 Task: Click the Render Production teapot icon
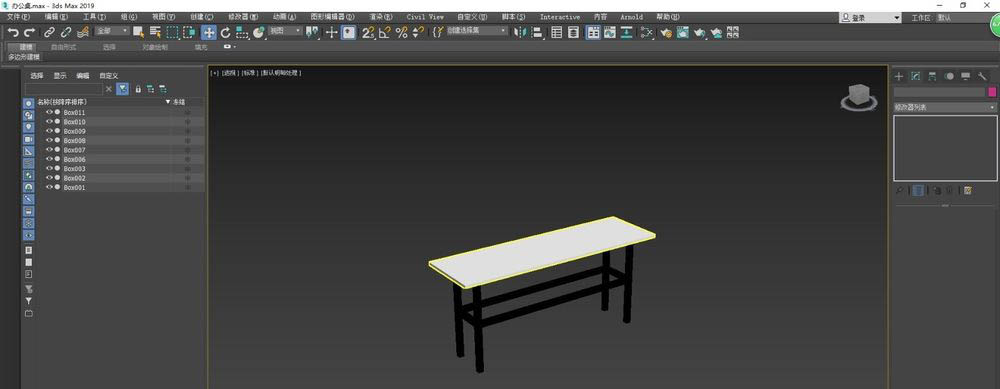coord(700,32)
